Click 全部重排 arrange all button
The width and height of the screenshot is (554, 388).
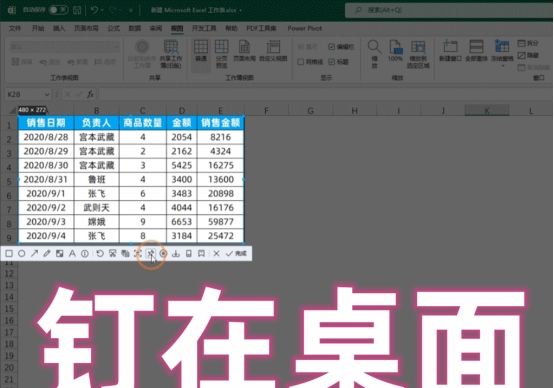click(476, 52)
